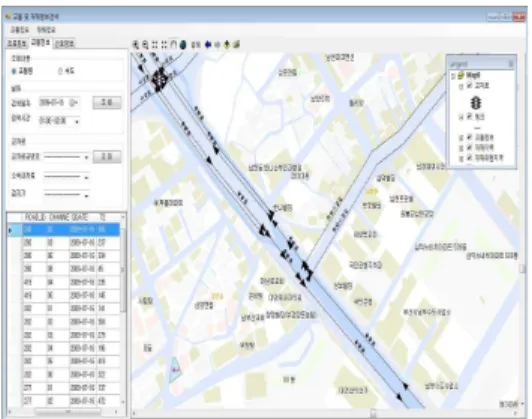This screenshot has width=532, height=419.
Task: Click the fixed zoom-in arrows icon
Action: click(x=155, y=44)
